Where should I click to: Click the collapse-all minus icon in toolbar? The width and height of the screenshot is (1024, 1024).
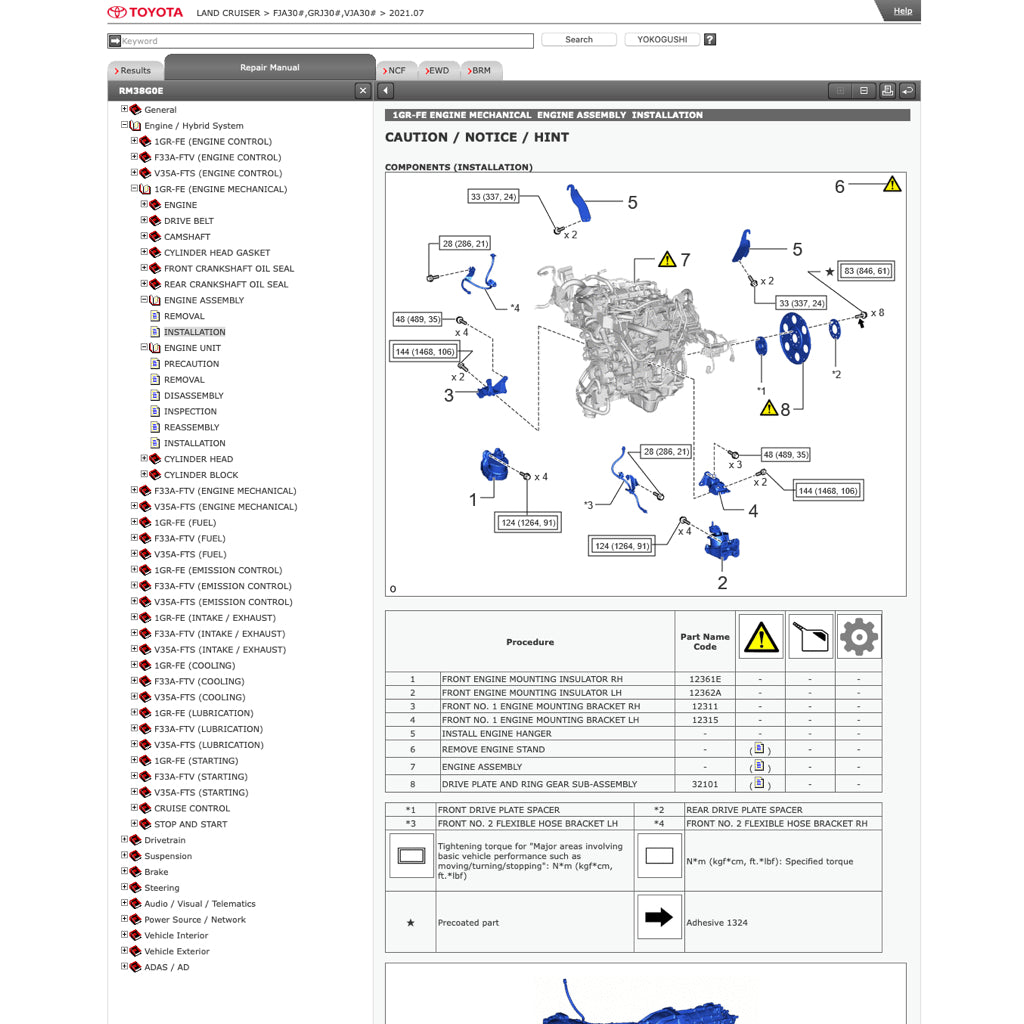[x=864, y=91]
